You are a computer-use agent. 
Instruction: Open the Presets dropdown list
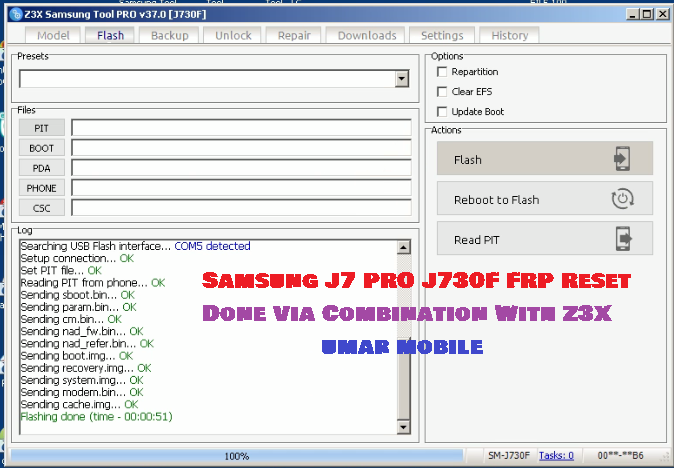pos(402,79)
